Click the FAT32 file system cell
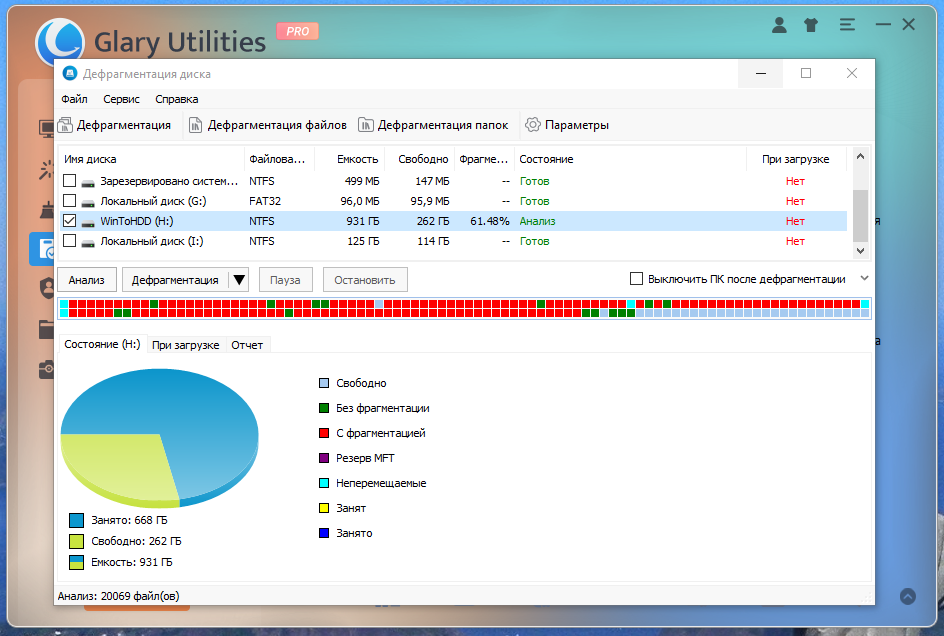944x636 pixels. tap(265, 201)
